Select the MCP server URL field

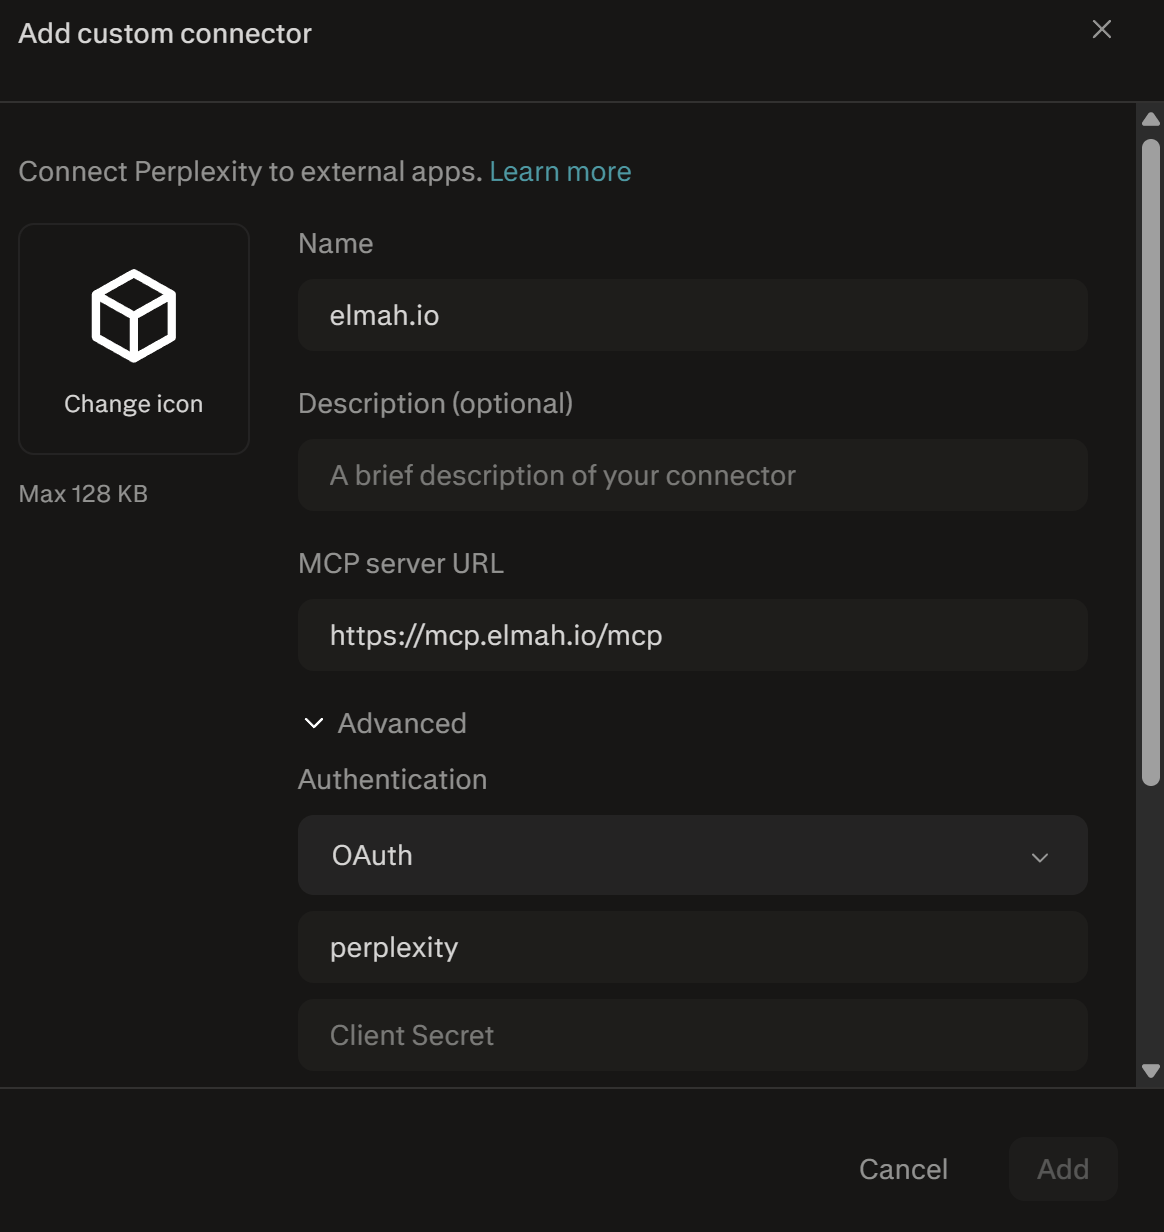tap(692, 635)
